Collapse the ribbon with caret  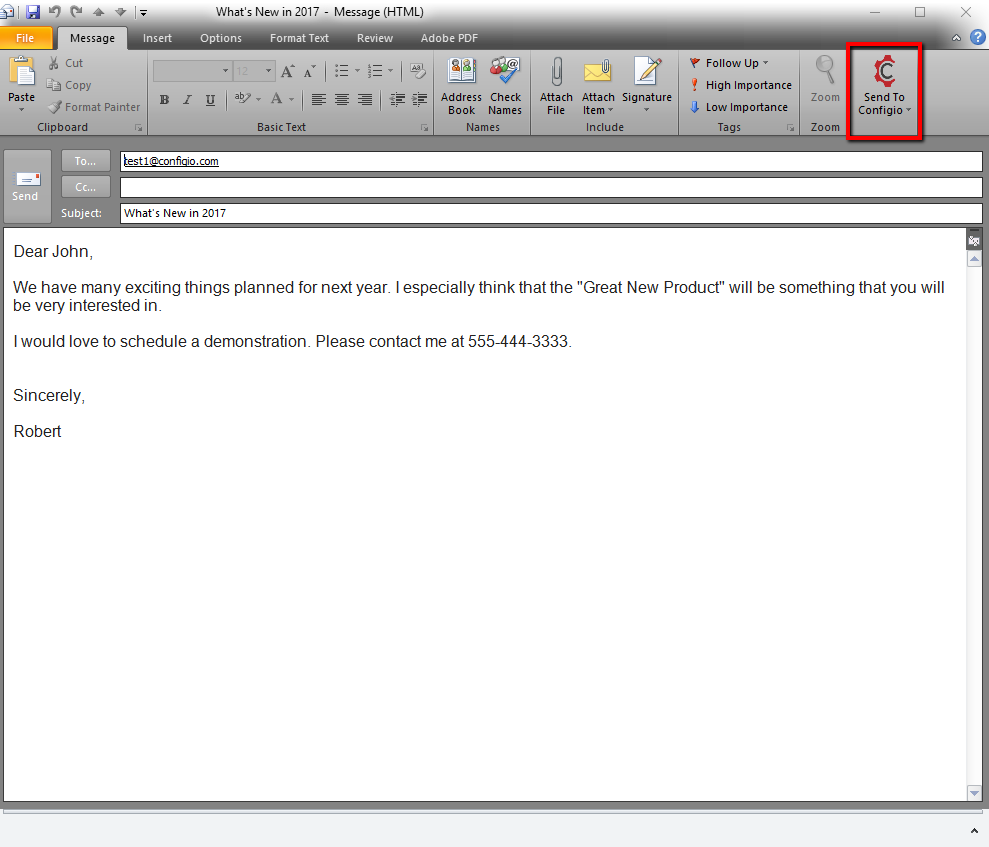(x=956, y=38)
